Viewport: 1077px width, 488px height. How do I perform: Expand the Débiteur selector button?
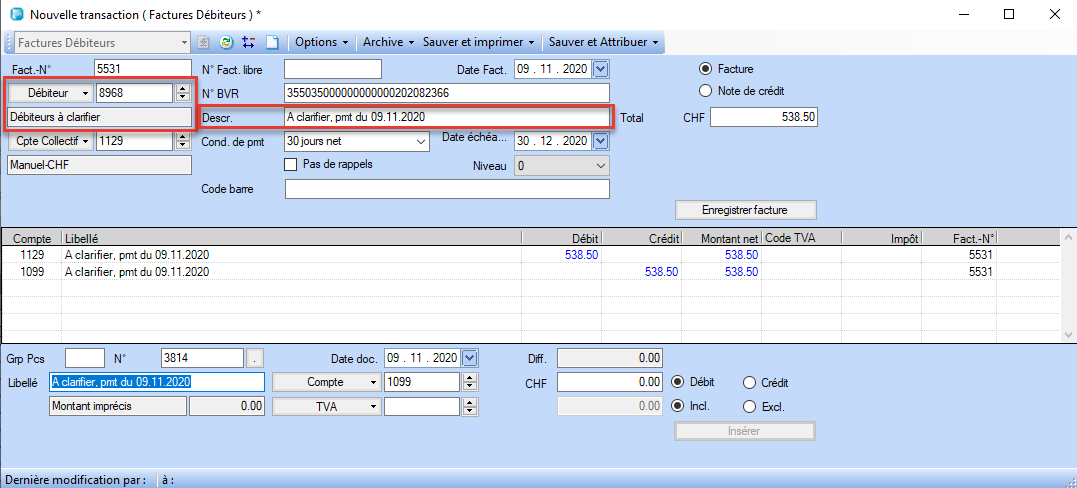click(50, 92)
